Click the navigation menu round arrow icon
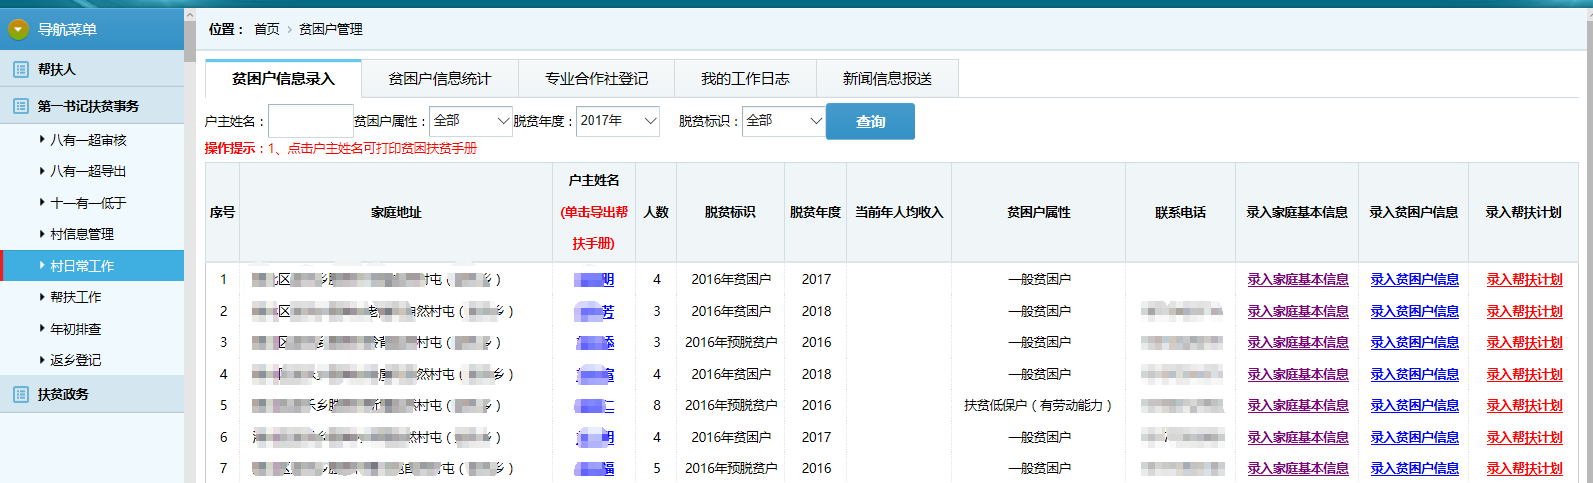1593x483 pixels. [x=18, y=30]
